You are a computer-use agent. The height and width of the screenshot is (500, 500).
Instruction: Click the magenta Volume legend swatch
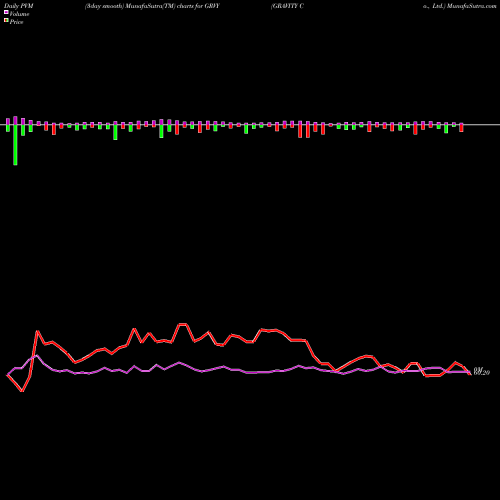[6, 13]
